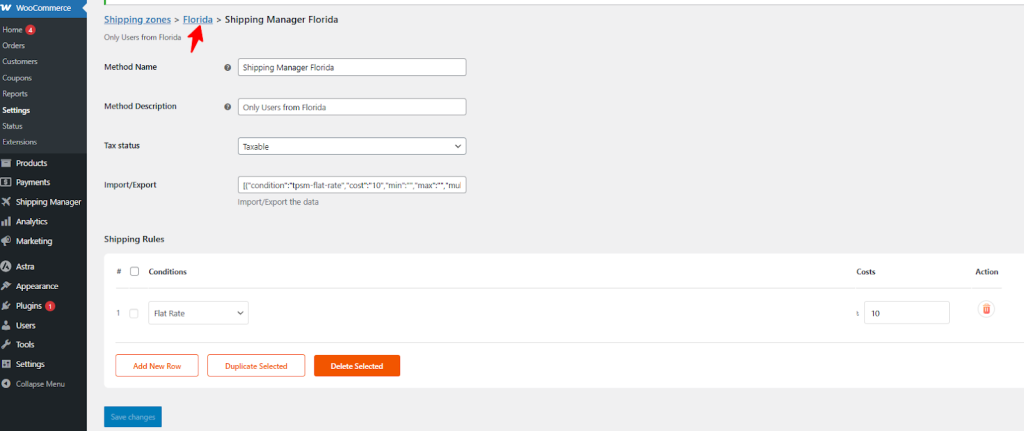Open the Orders menu item
The height and width of the screenshot is (431, 1024).
[14, 45]
